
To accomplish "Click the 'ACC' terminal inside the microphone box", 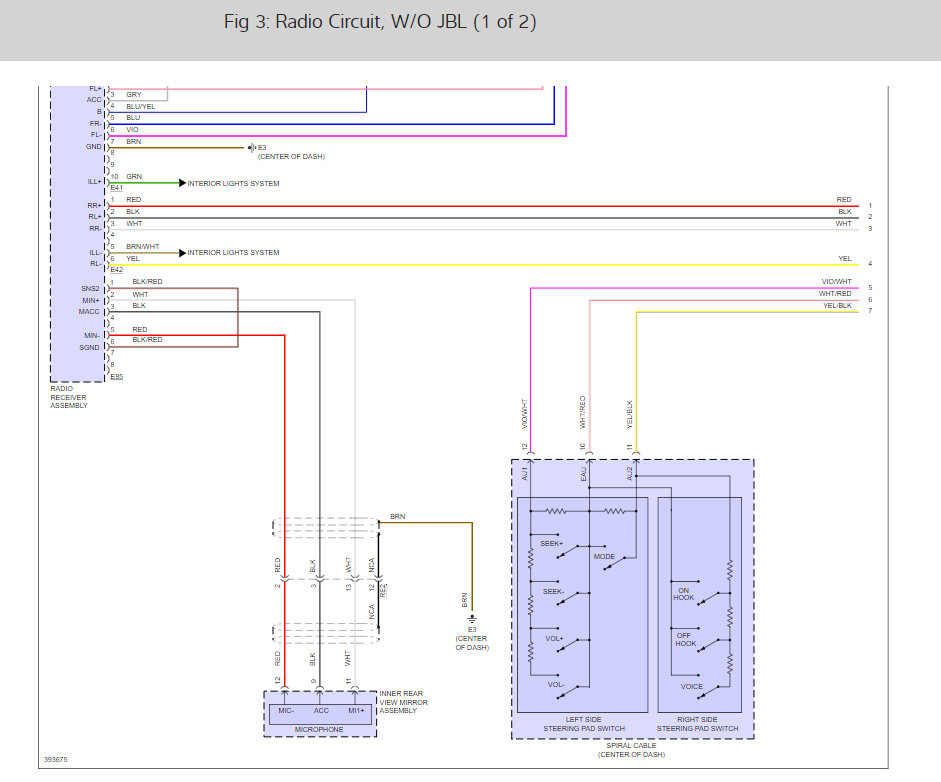I will click(x=321, y=711).
